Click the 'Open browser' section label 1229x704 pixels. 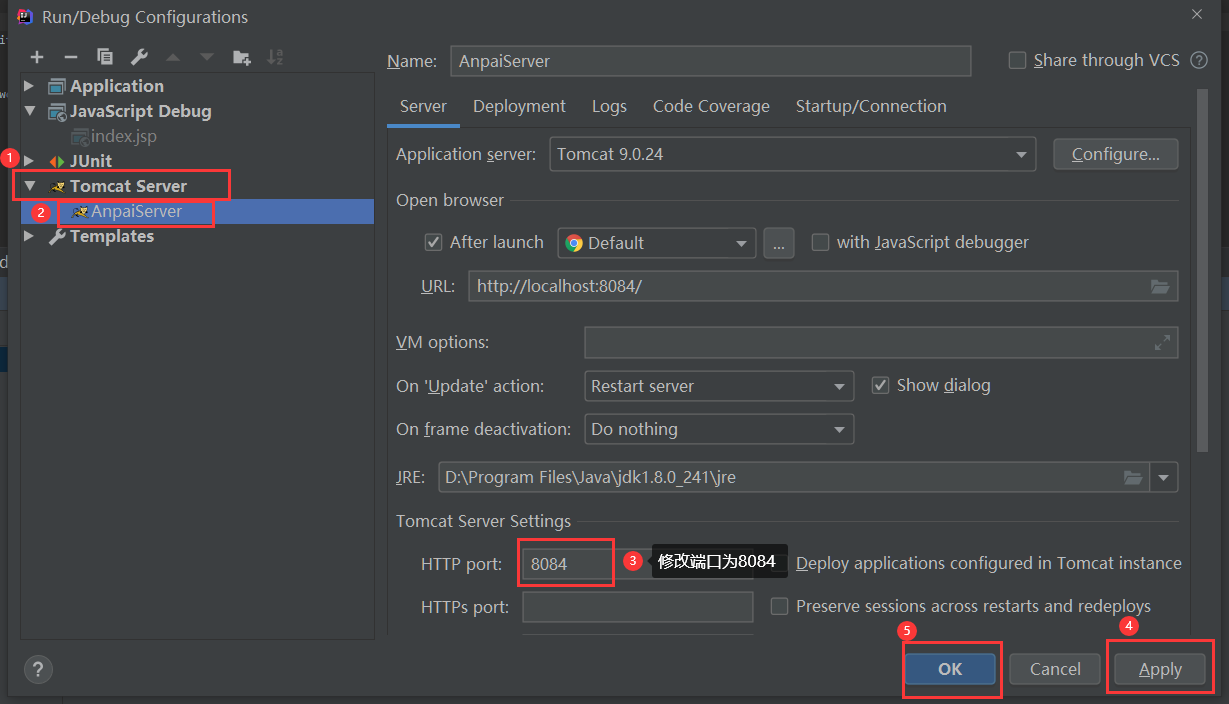coord(450,200)
